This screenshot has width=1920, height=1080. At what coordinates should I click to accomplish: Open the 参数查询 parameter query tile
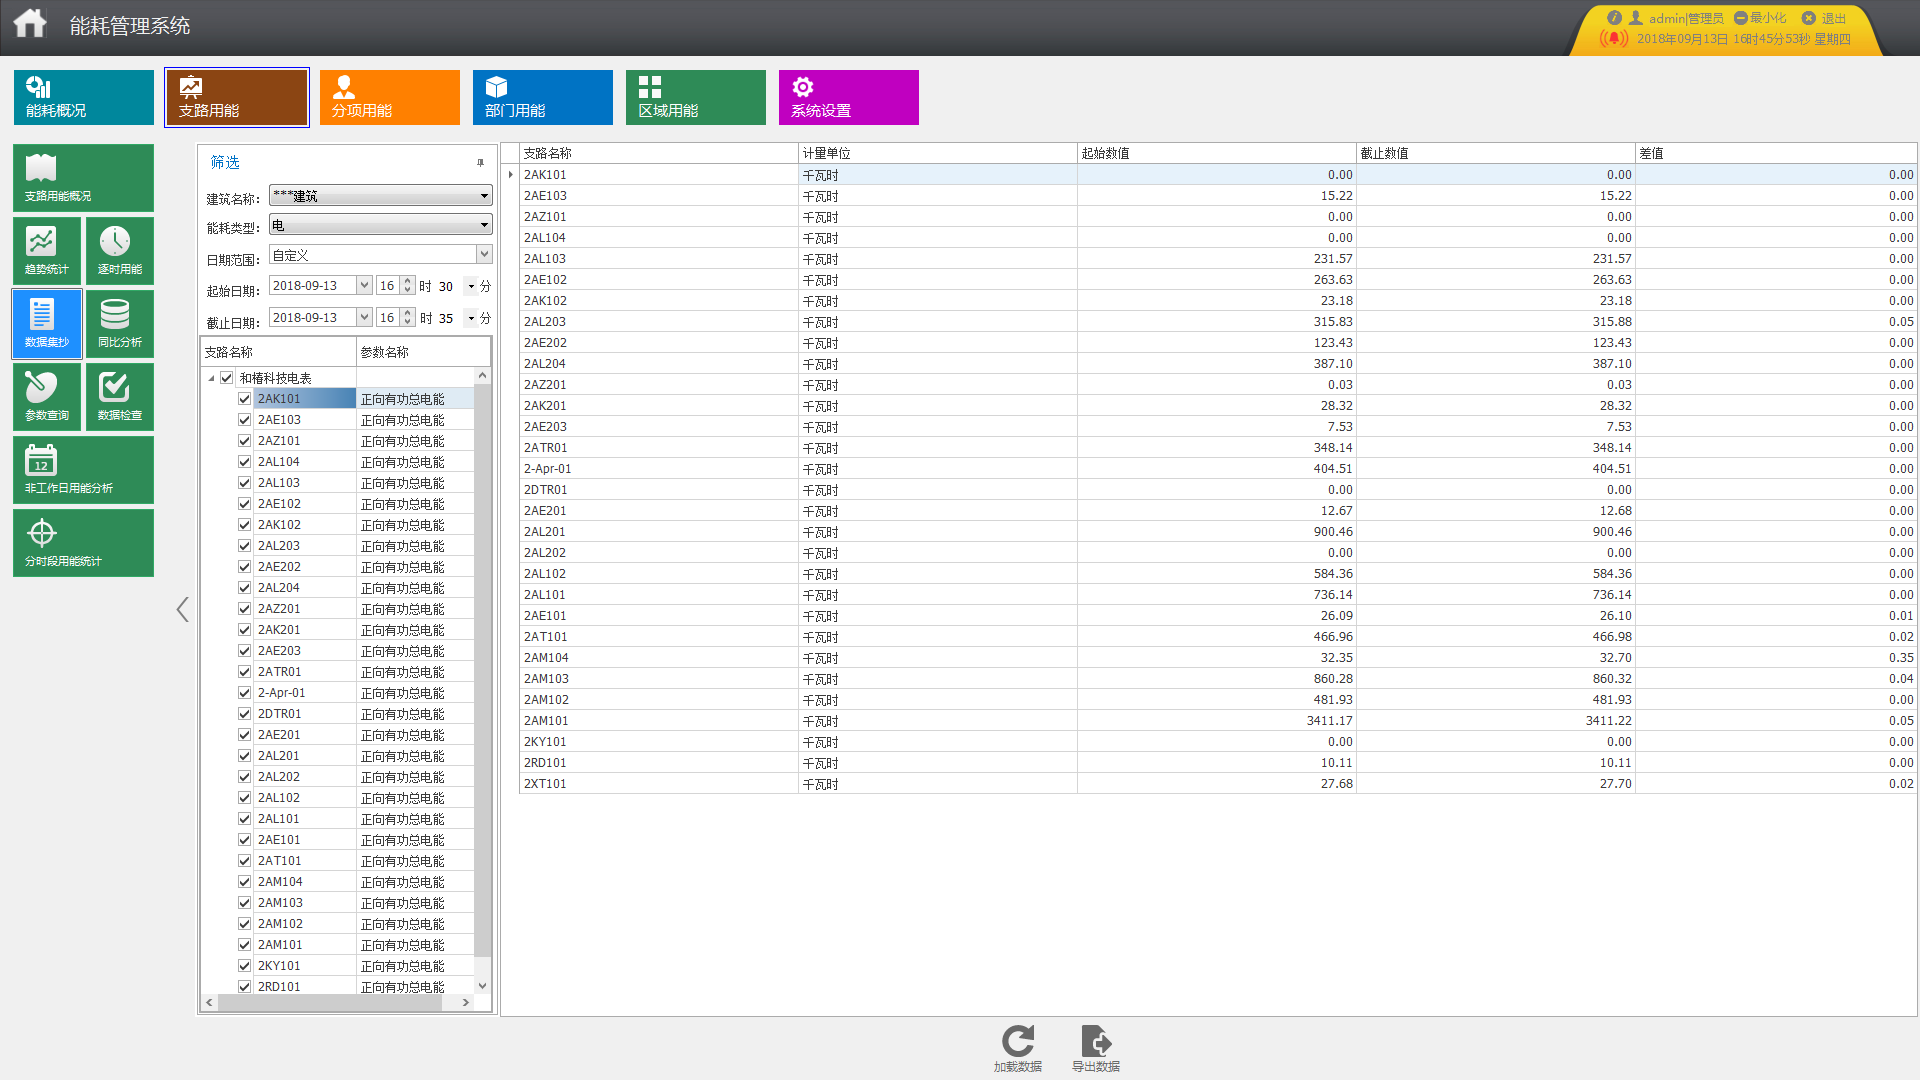pos(47,396)
